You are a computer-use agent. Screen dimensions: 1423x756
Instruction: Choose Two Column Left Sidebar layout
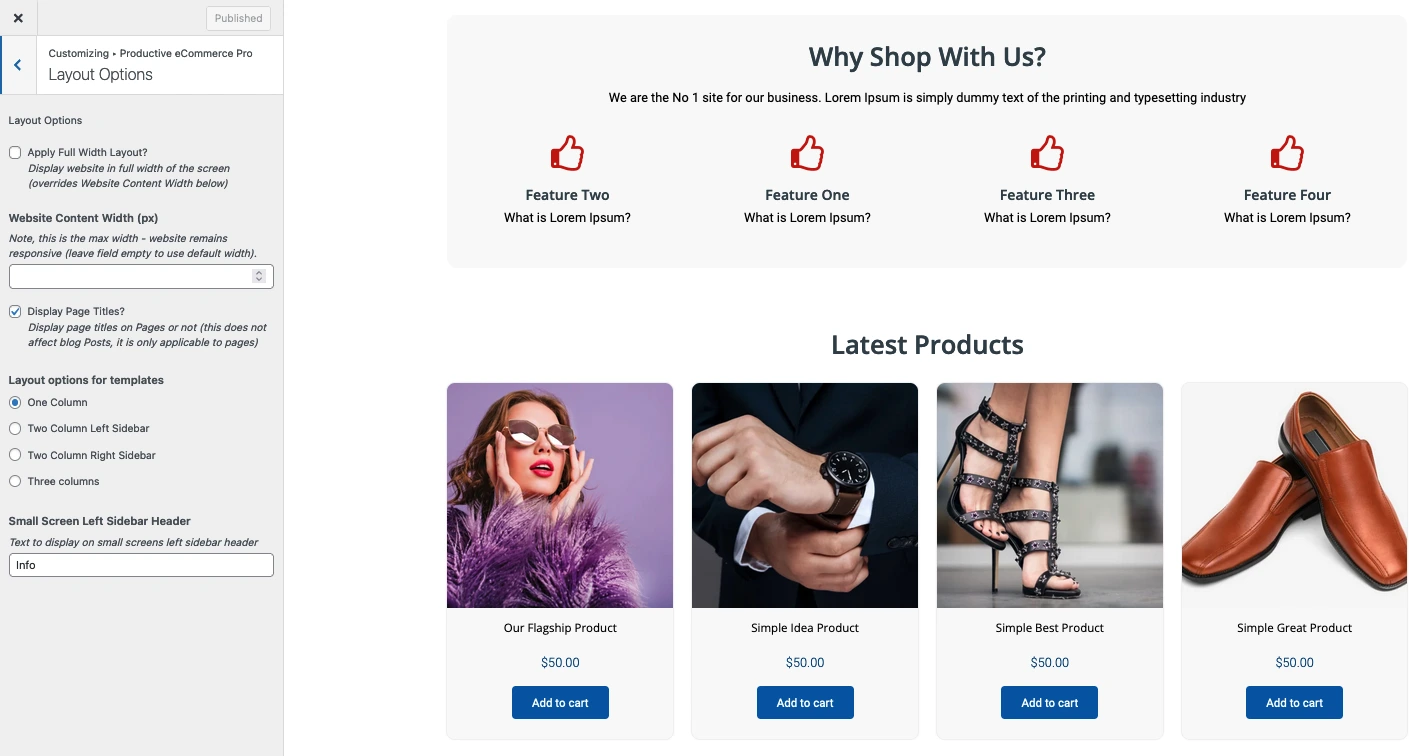coord(15,429)
